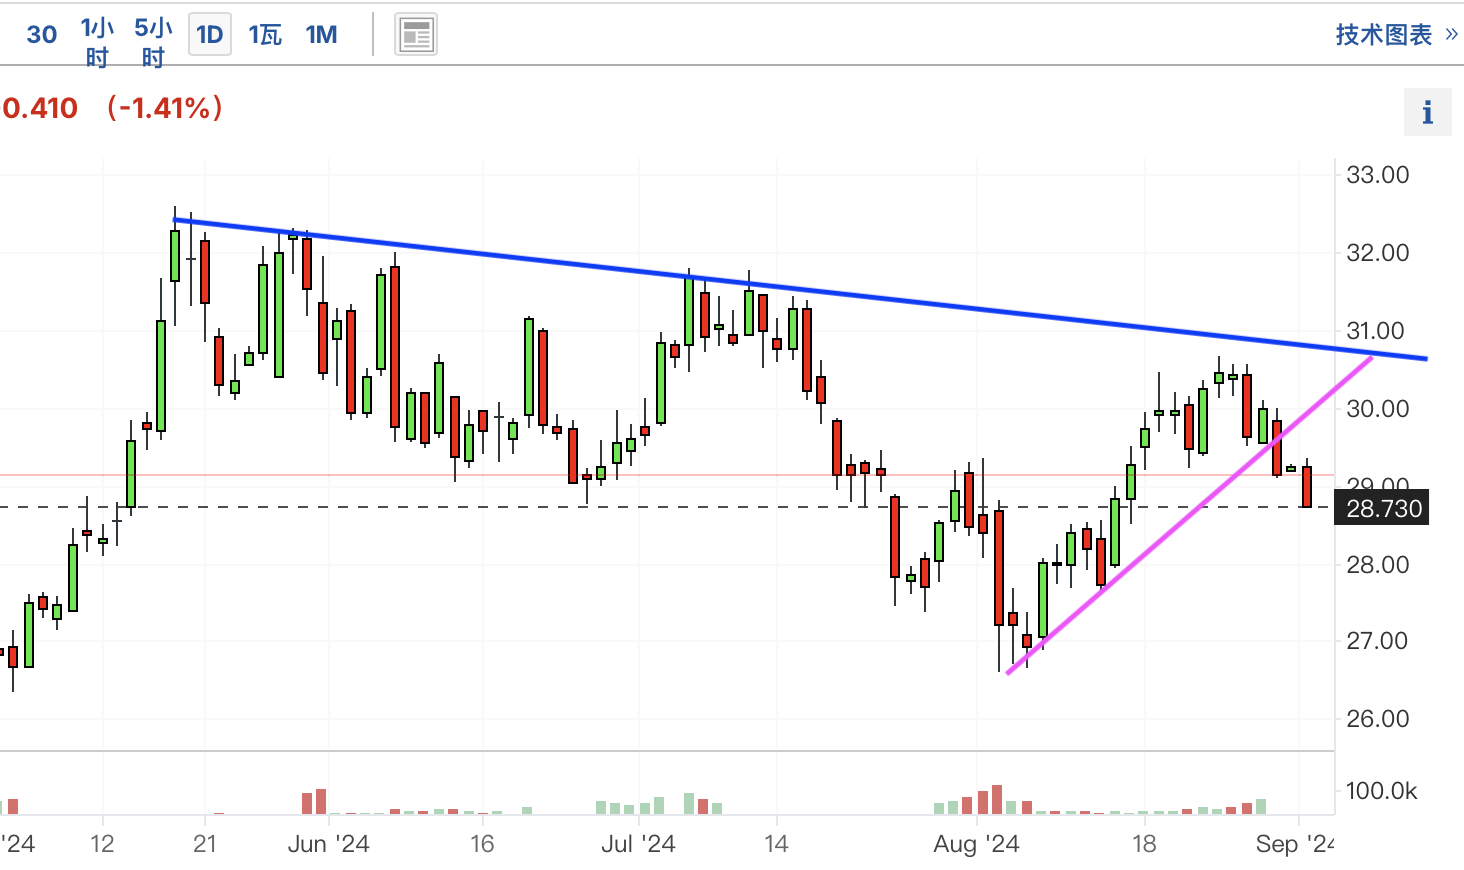Viewport: 1464px width, 870px height.
Task: Click the magenta ascending trendline
Action: click(x=1190, y=515)
